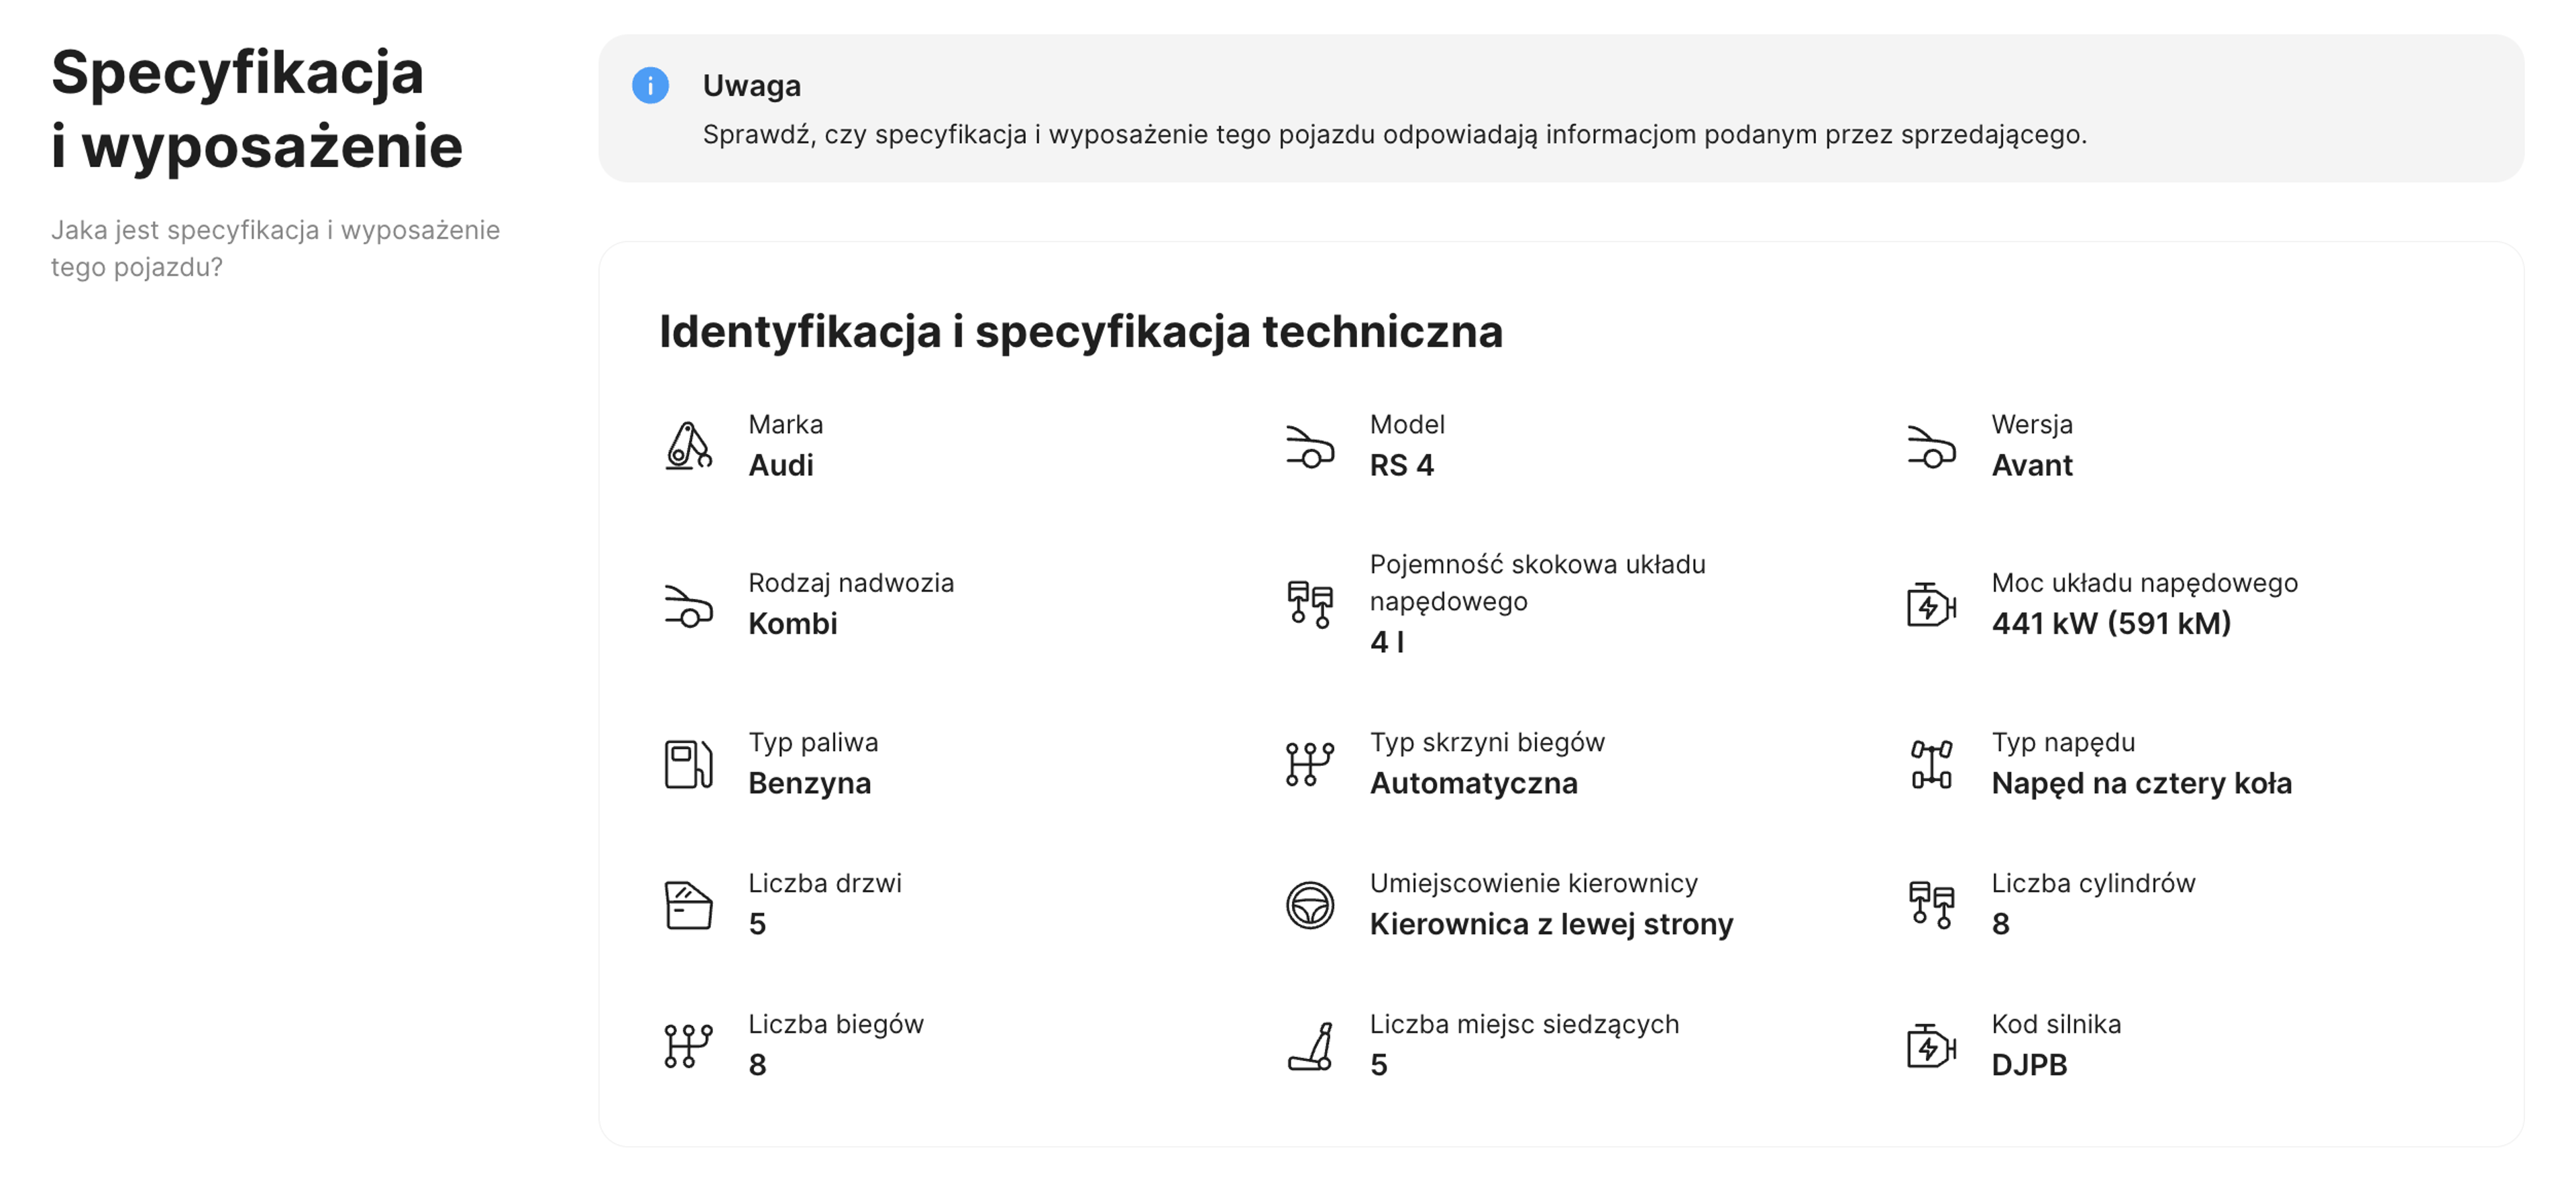This screenshot has width=2576, height=1183.
Task: Click the Audi brand value
Action: coord(781,466)
